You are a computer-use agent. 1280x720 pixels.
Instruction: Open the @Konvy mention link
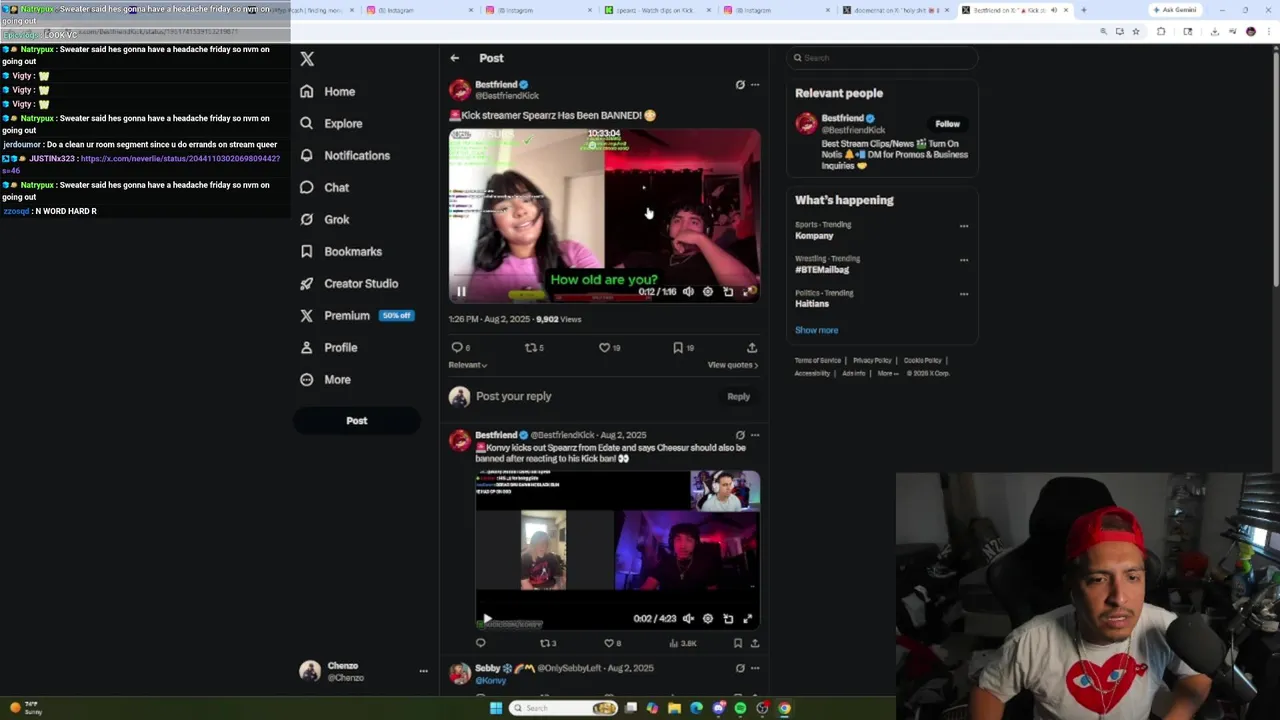tap(491, 680)
